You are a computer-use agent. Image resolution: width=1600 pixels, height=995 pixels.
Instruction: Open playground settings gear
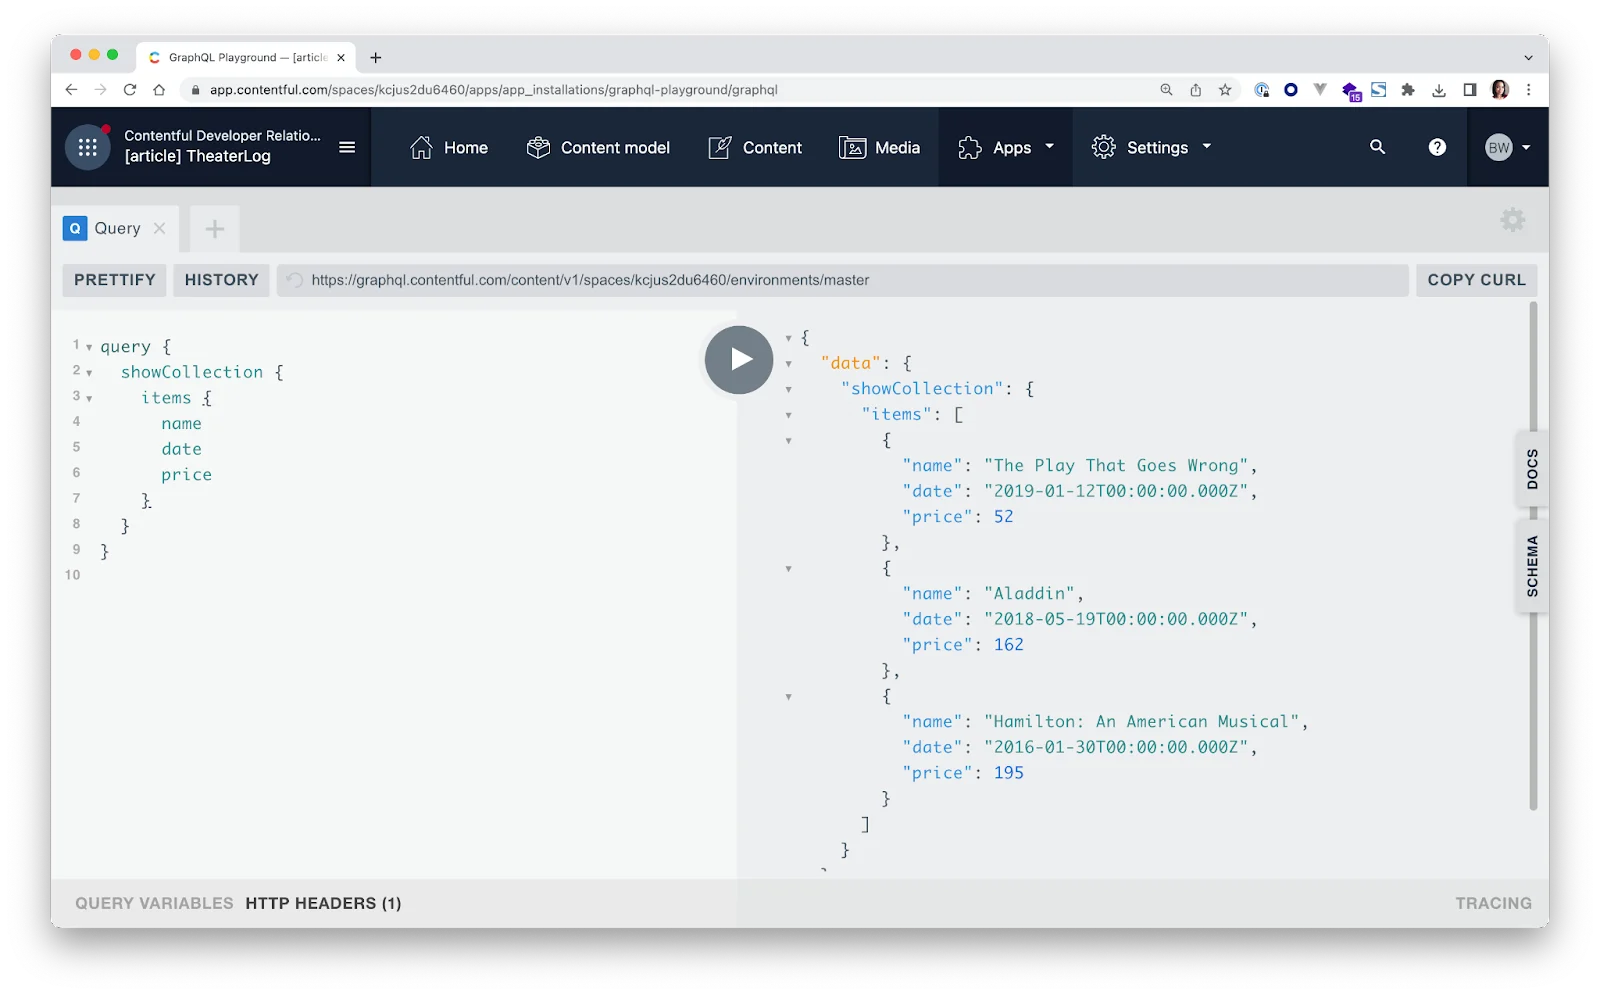pos(1513,220)
